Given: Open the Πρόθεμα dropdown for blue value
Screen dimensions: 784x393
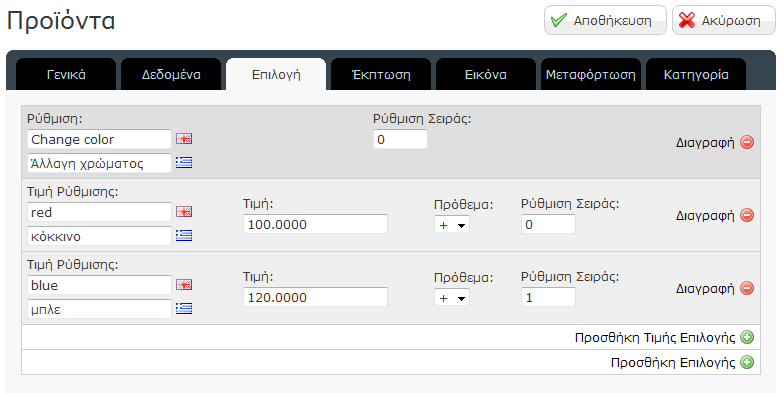Looking at the screenshot, I should (x=452, y=298).
